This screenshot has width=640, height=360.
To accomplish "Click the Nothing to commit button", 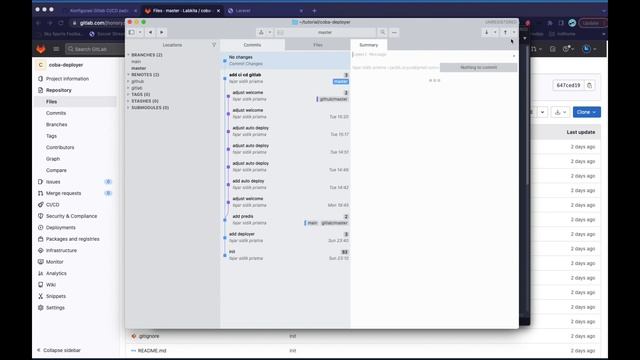I will click(x=478, y=68).
